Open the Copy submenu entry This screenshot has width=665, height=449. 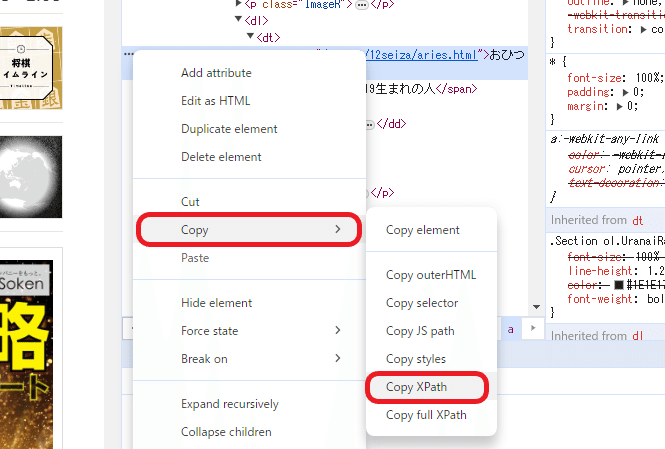coord(249,230)
